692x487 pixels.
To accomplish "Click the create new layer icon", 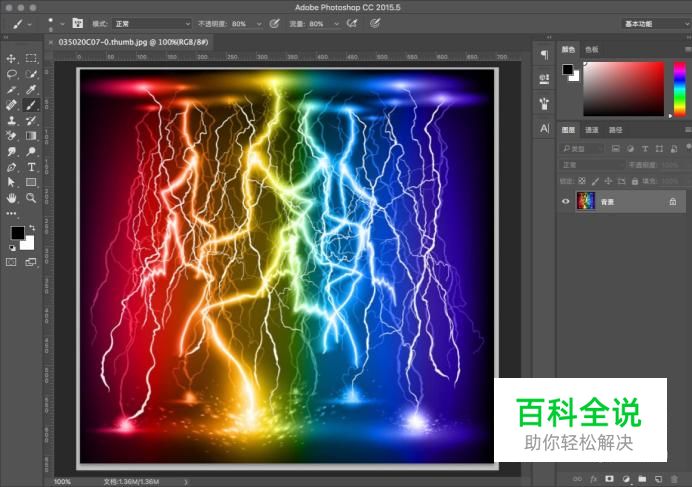I will coord(658,480).
